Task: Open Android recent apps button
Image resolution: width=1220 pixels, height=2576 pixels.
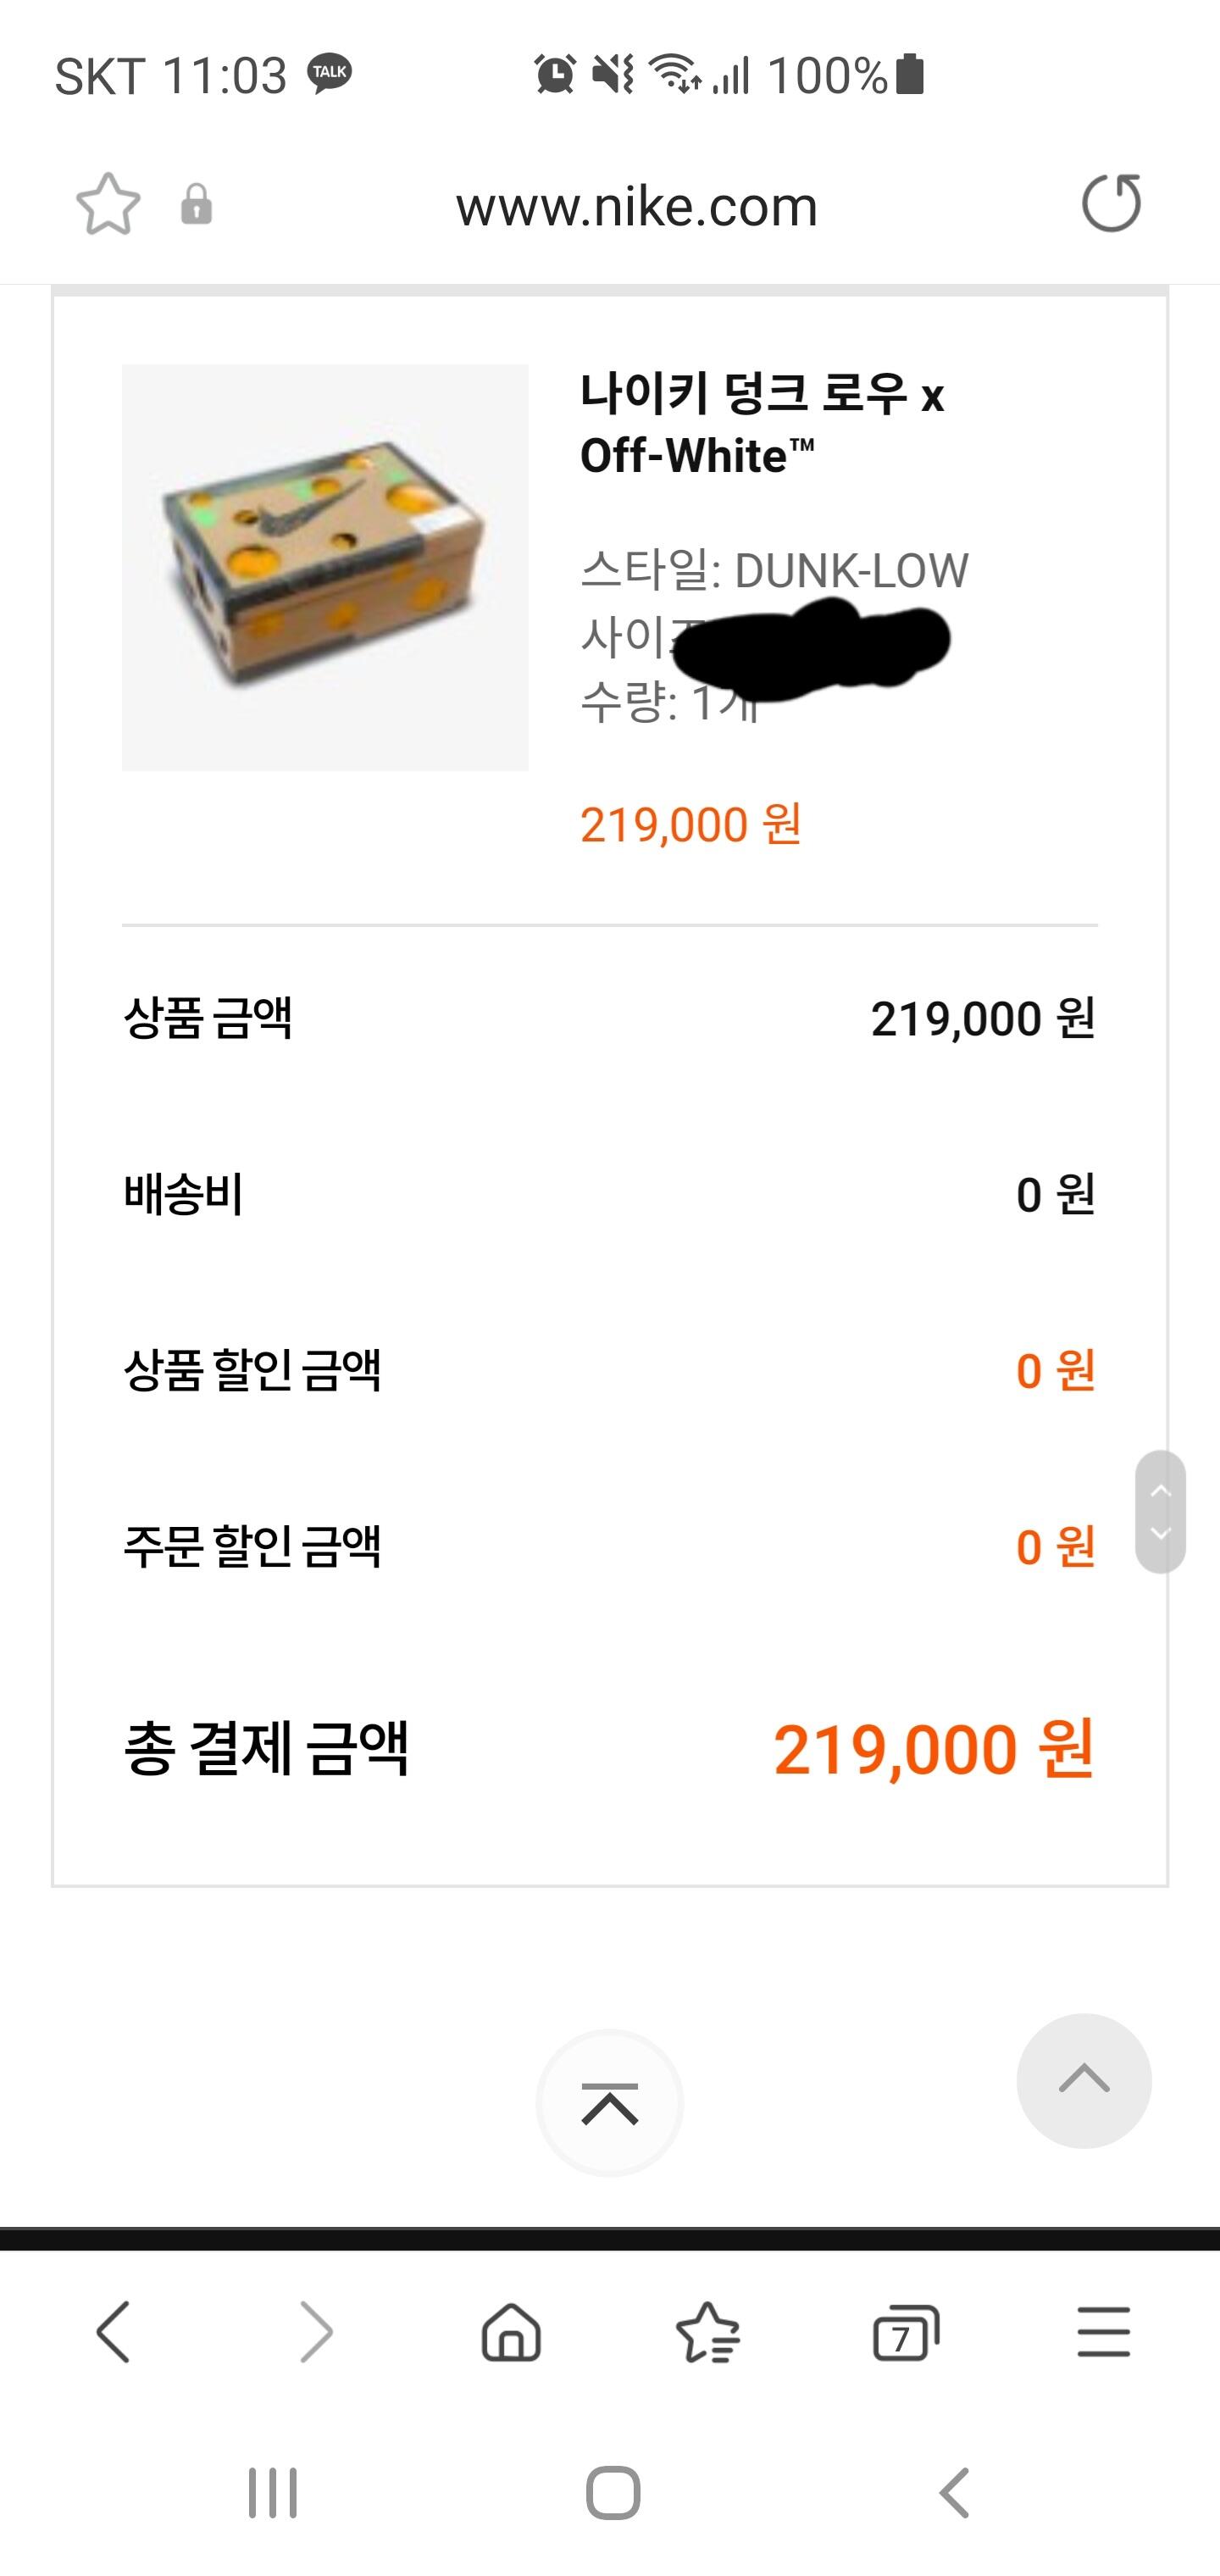Action: pyautogui.click(x=273, y=2493)
